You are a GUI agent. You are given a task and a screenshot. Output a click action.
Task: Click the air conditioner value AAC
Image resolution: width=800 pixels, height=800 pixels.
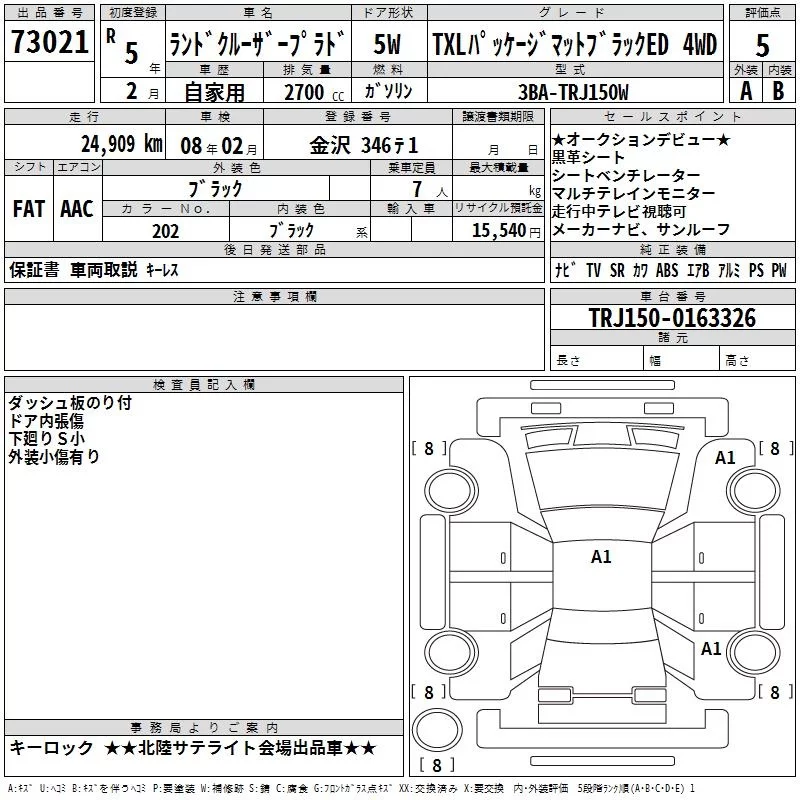pyautogui.click(x=77, y=209)
